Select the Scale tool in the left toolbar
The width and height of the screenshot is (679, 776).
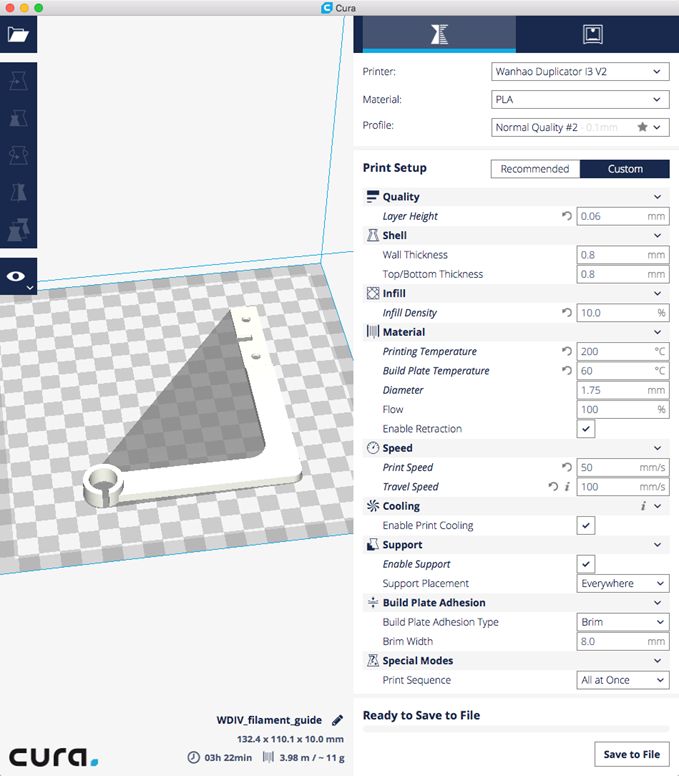click(18, 118)
